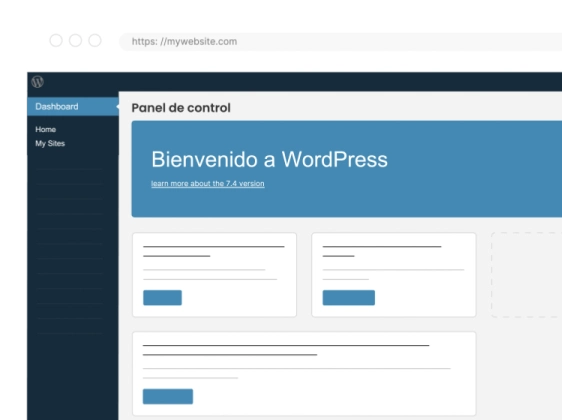Viewport: 562px width, 420px height.
Task: Click the mywebsite.com address bar
Action: coord(340,42)
